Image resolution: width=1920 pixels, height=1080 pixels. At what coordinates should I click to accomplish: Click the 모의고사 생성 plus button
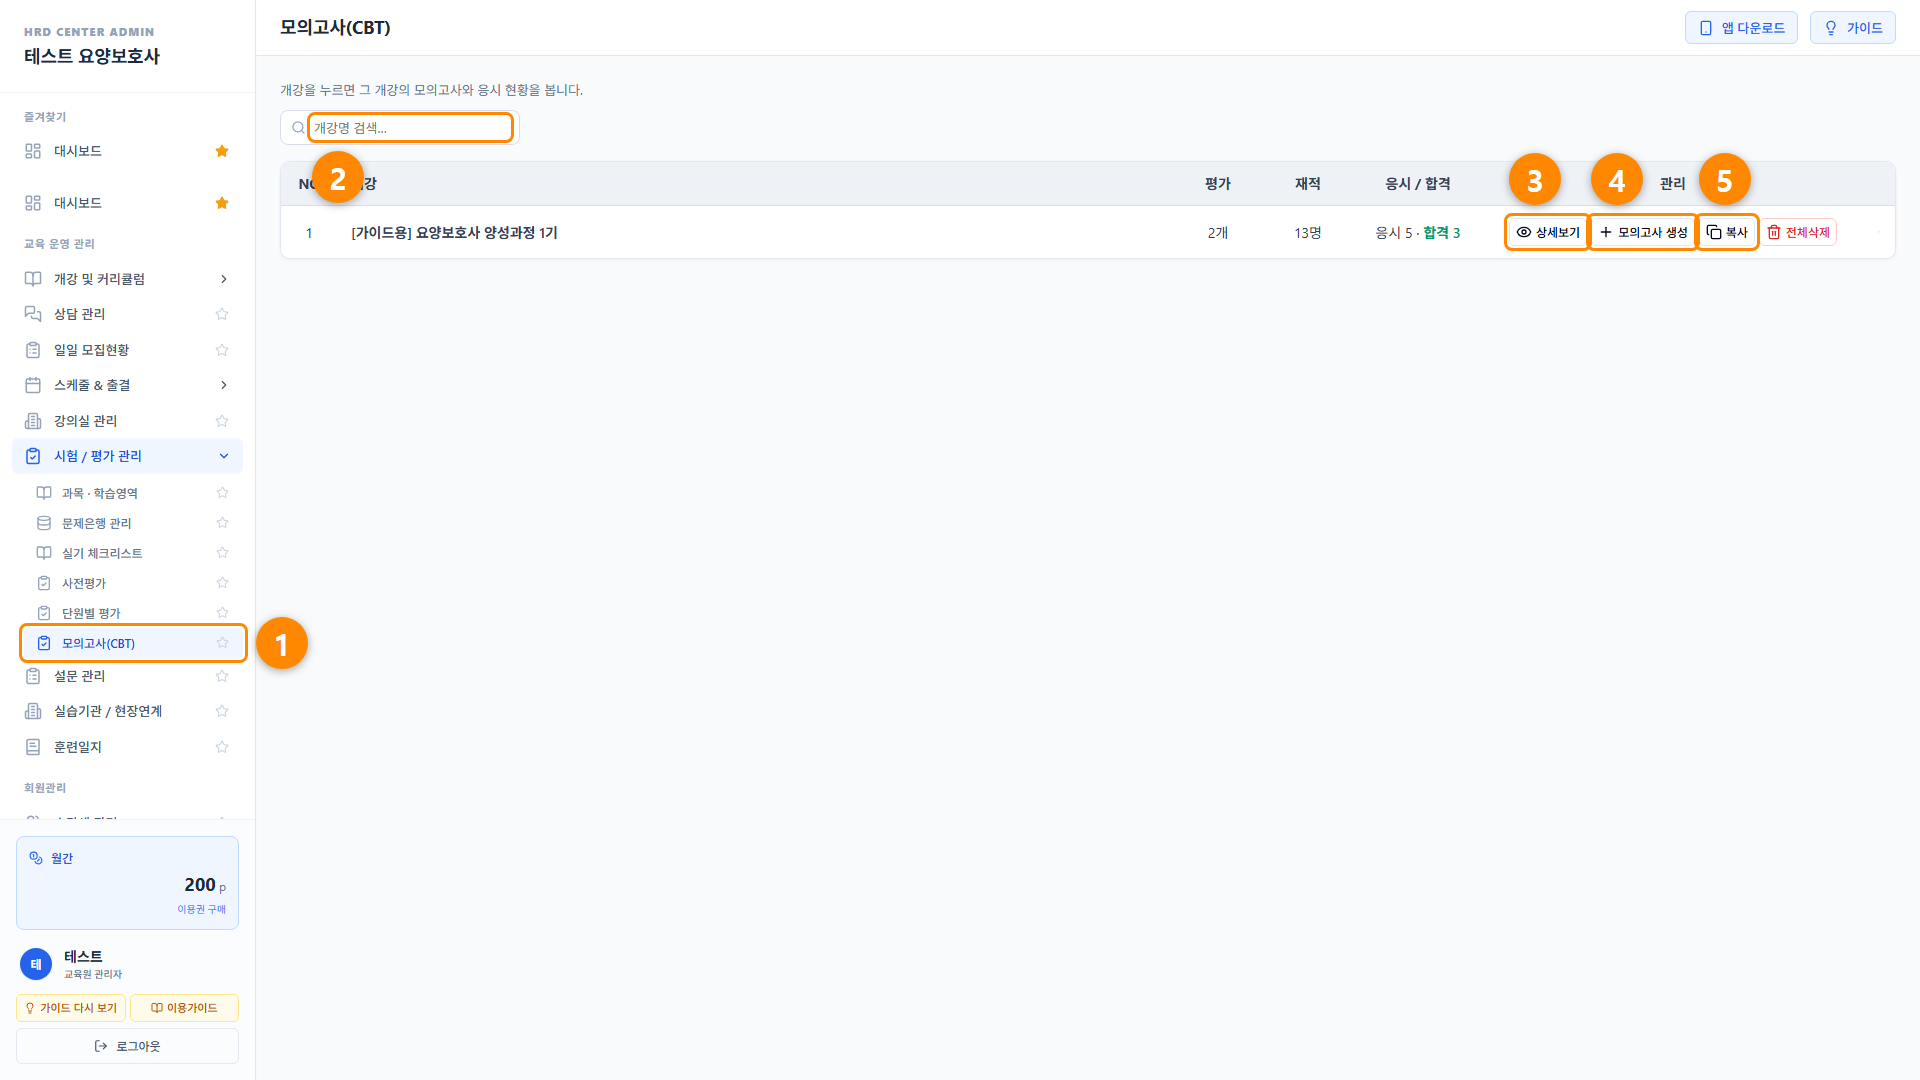click(1643, 232)
